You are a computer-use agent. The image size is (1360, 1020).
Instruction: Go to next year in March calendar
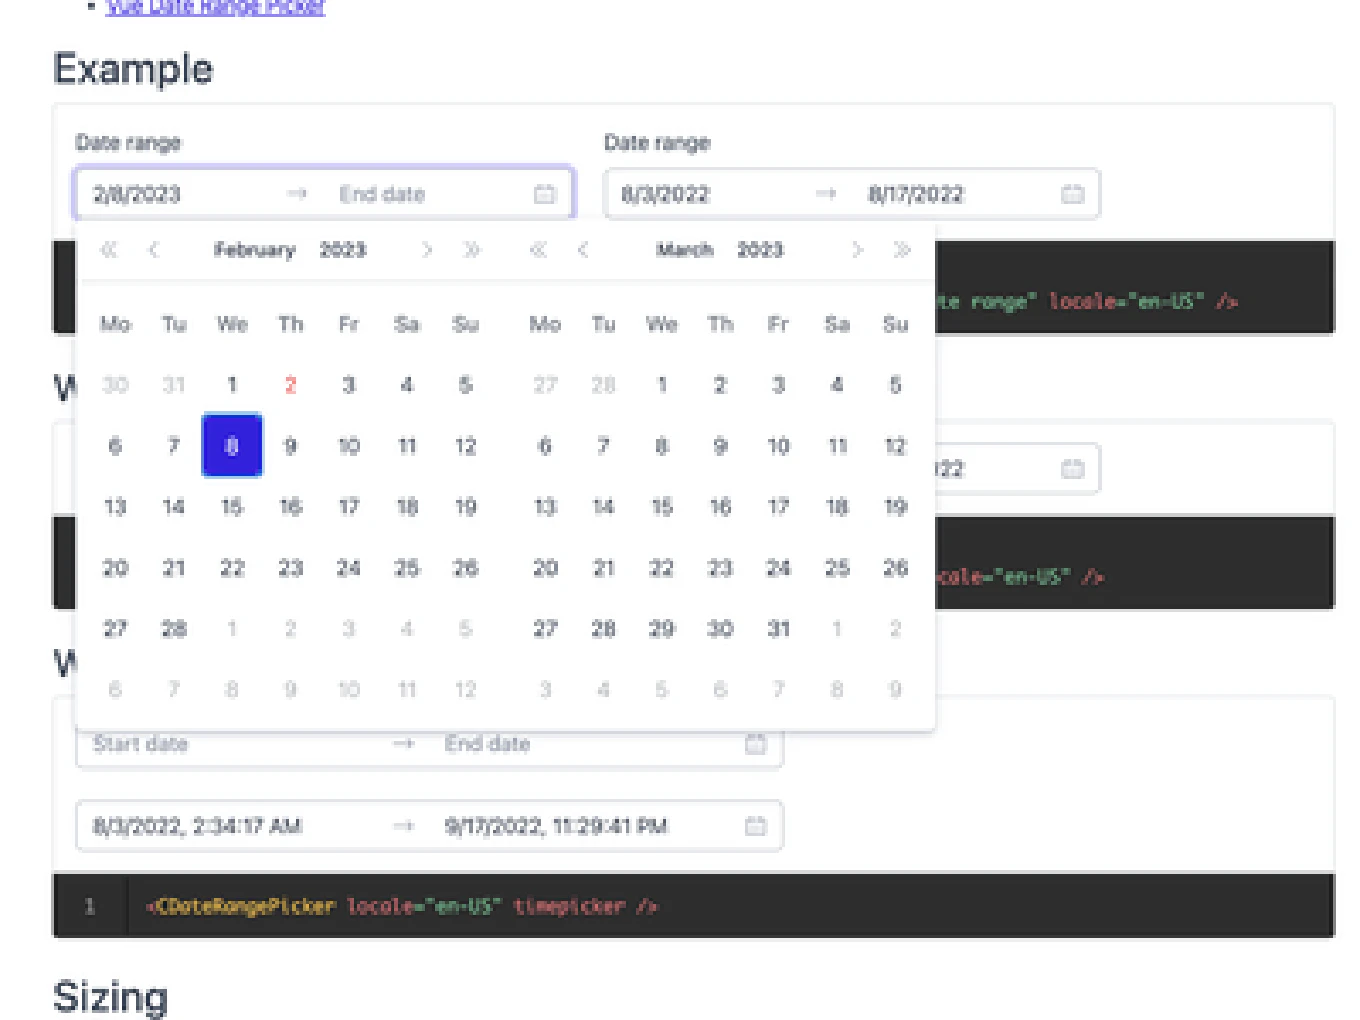coord(902,250)
